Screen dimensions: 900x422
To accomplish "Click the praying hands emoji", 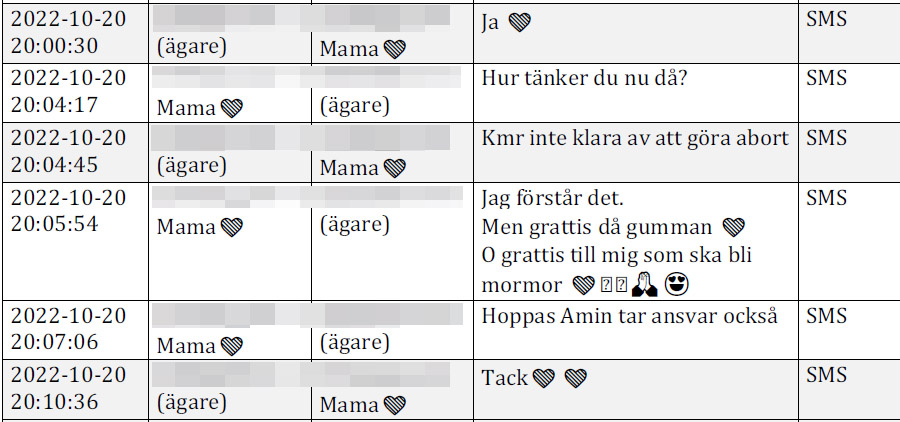I will 642,285.
